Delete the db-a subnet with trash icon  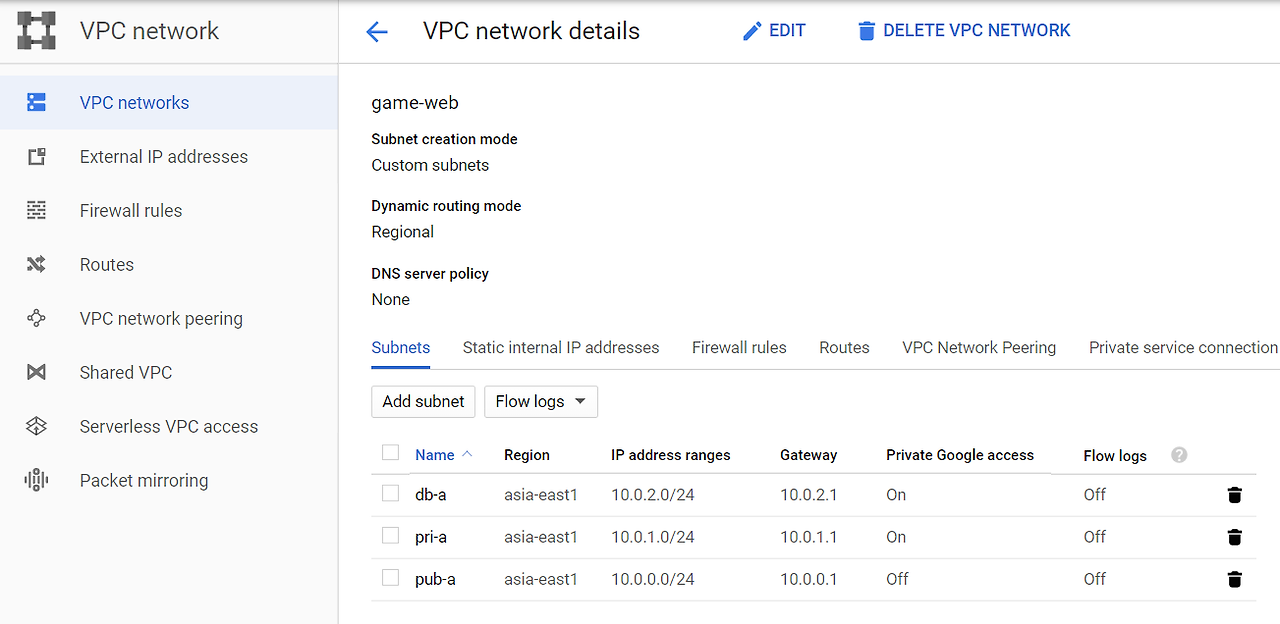tap(1235, 495)
